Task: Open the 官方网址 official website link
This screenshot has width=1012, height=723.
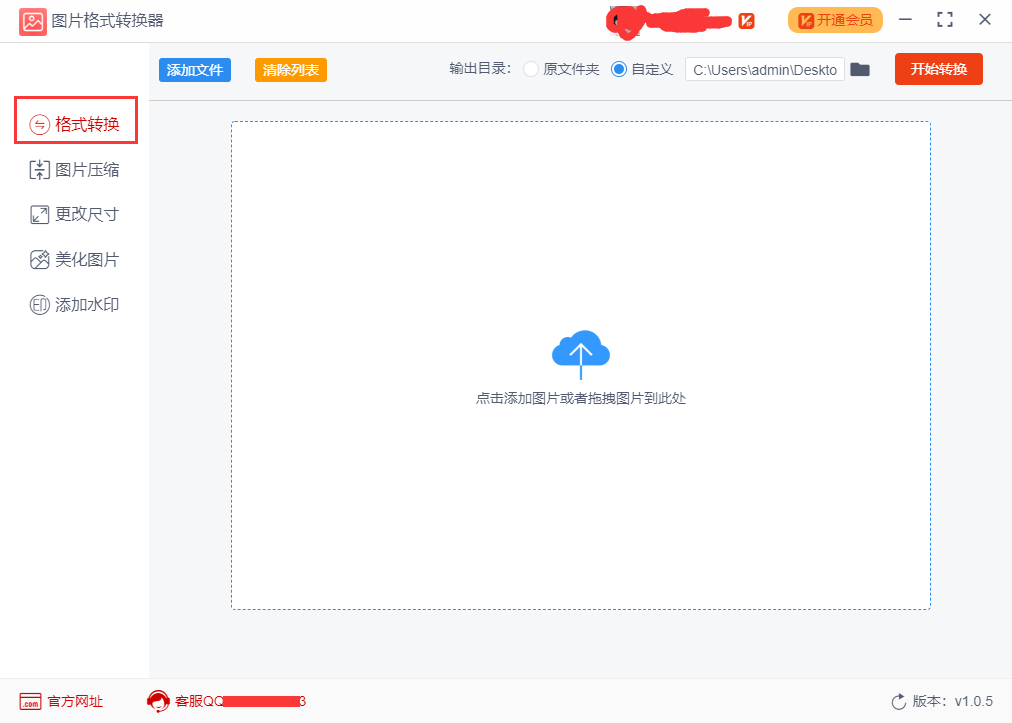Action: pyautogui.click(x=60, y=701)
